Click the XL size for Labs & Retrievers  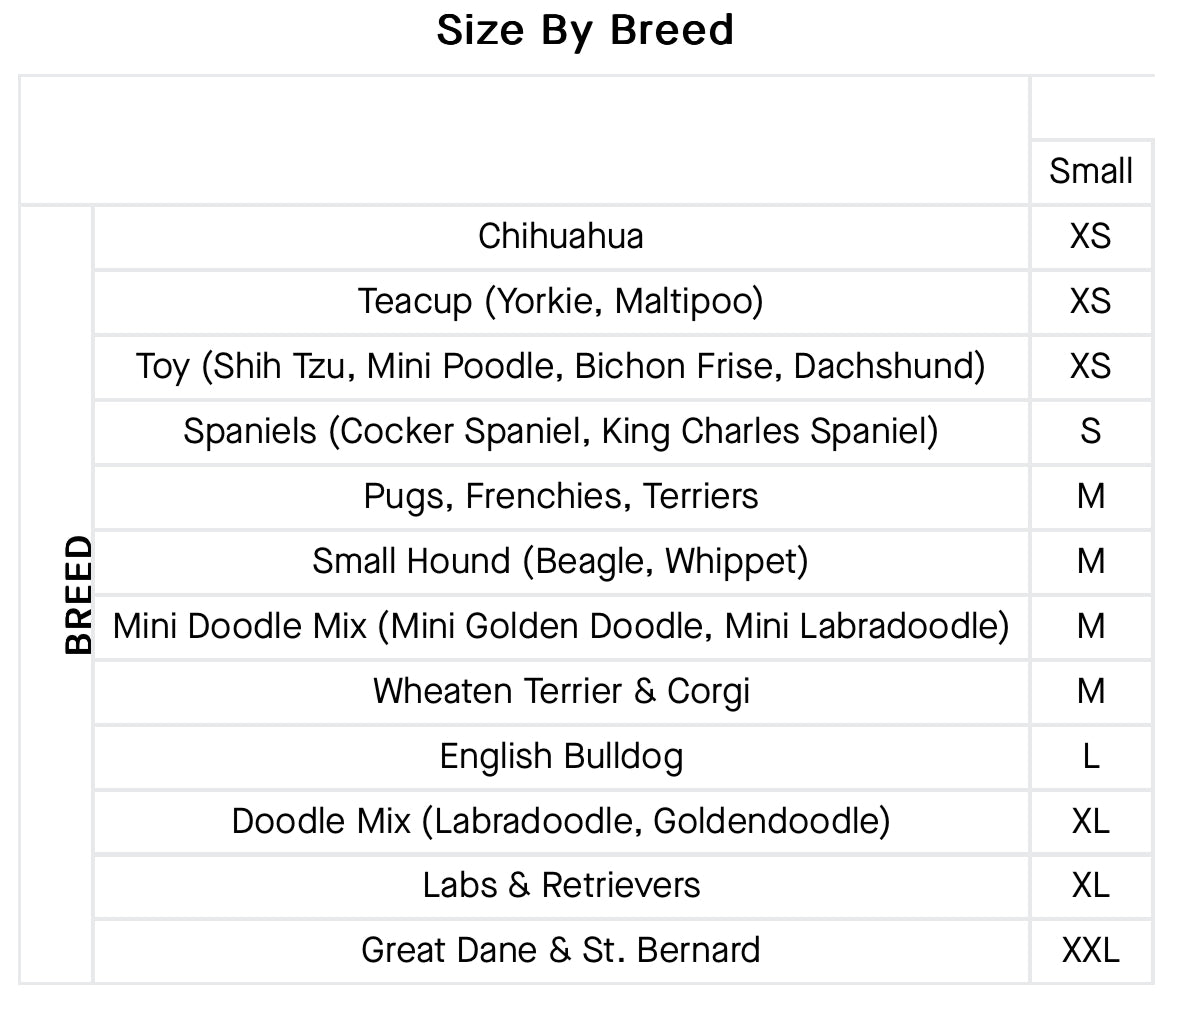(x=1090, y=885)
